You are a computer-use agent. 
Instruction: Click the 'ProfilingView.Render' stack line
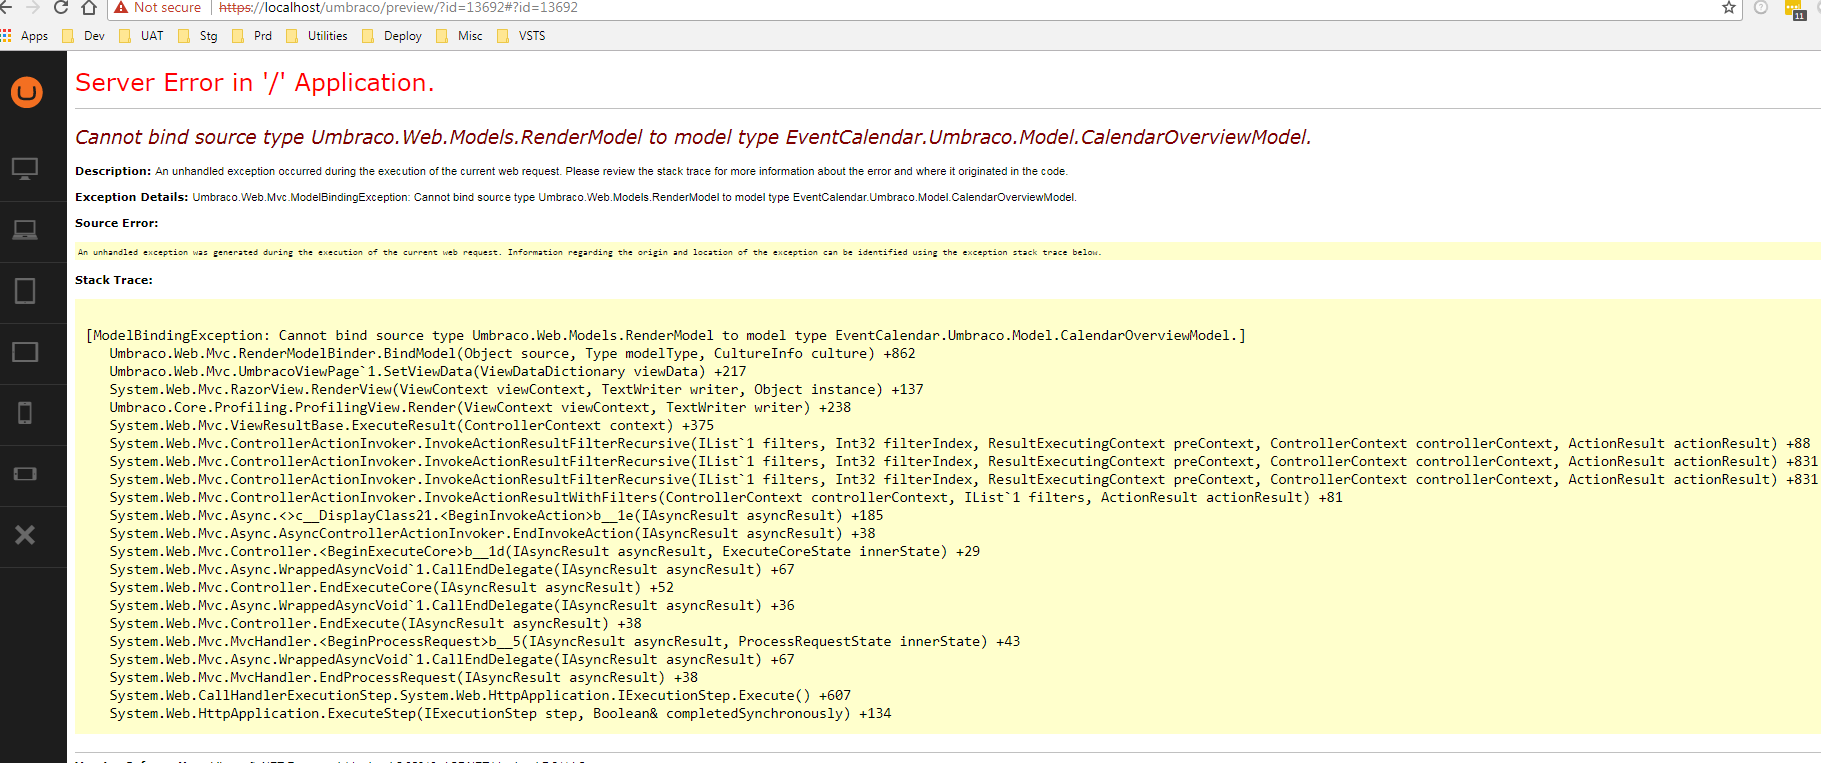[x=480, y=408]
